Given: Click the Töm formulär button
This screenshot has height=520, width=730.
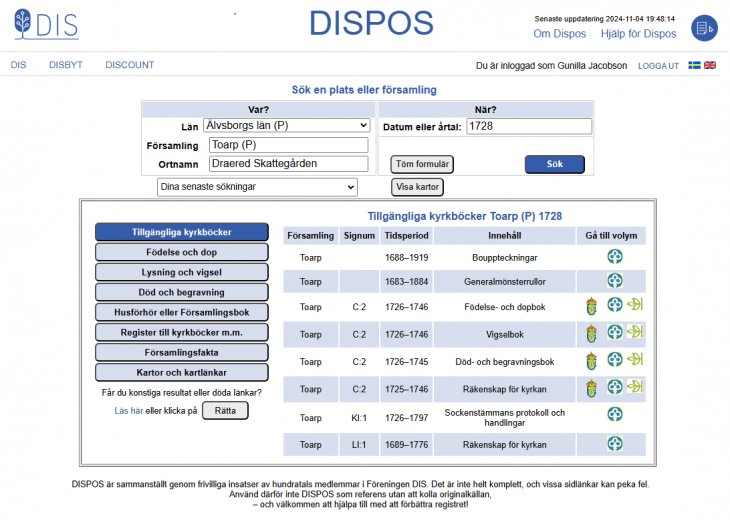Looking at the screenshot, I should tap(422, 164).
